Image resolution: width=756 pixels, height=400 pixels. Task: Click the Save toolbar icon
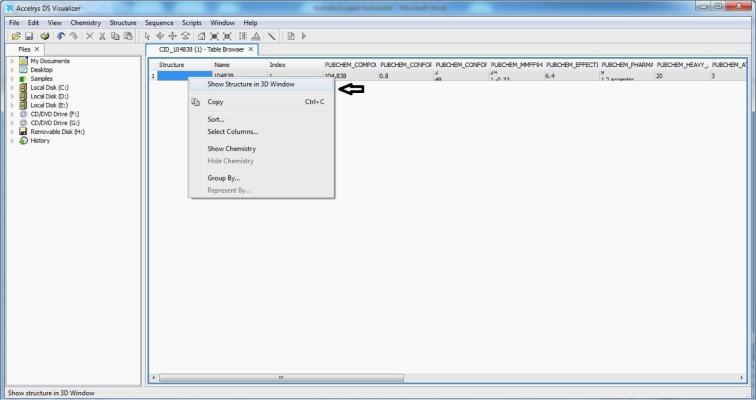[x=30, y=36]
